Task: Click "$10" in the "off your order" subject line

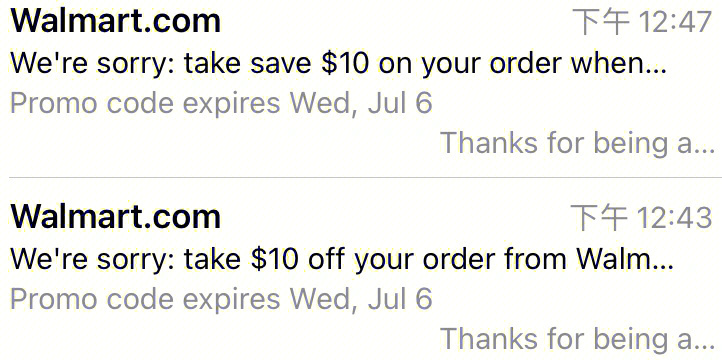Action: point(274,259)
